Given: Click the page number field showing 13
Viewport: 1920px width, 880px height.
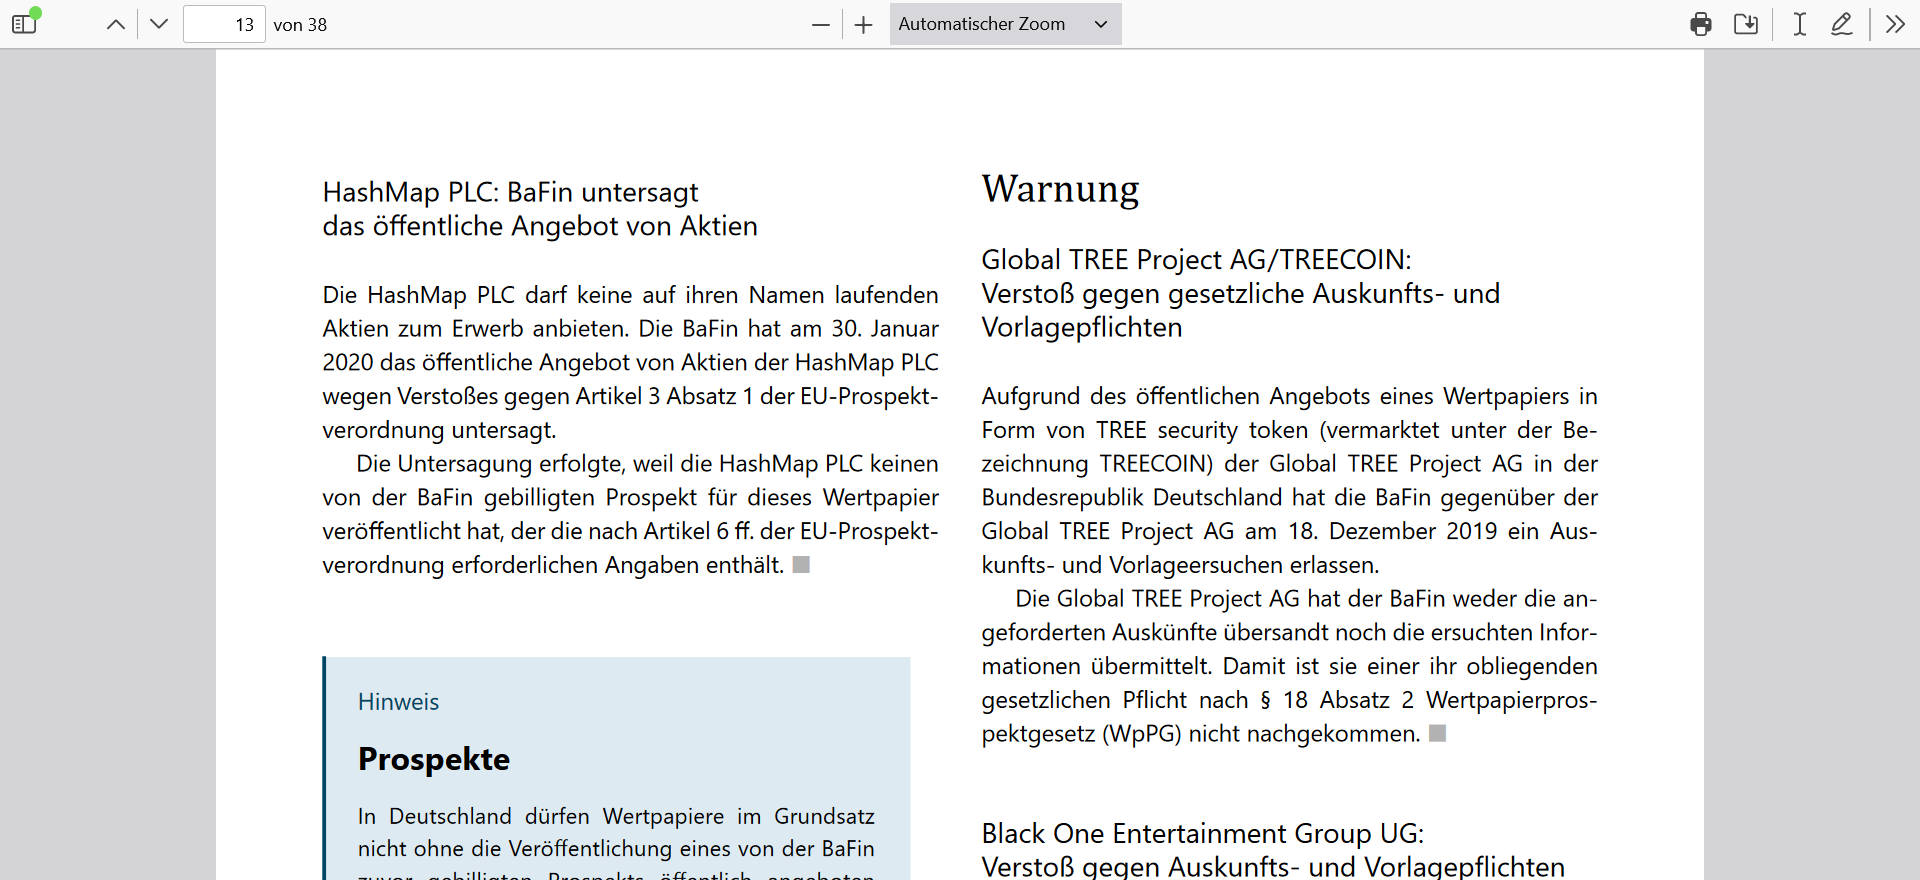Looking at the screenshot, I should [224, 24].
